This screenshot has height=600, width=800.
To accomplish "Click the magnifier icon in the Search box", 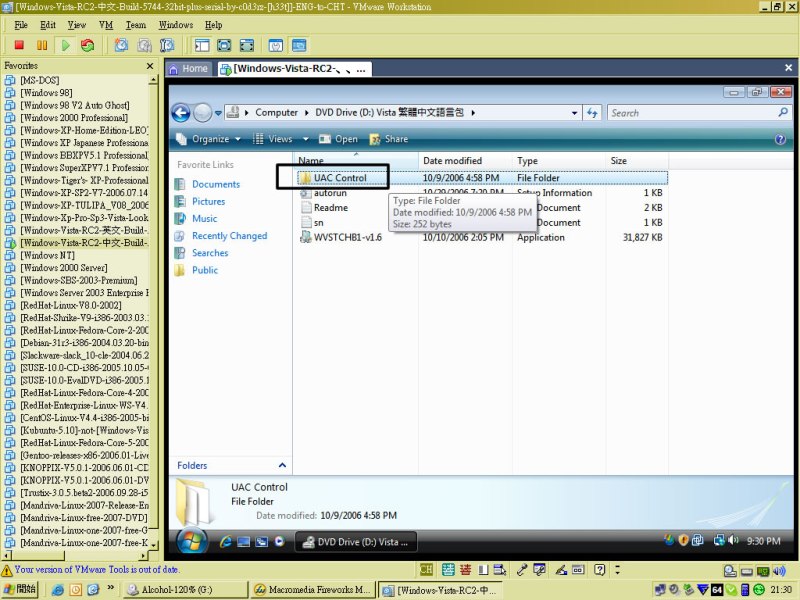I will (x=783, y=112).
